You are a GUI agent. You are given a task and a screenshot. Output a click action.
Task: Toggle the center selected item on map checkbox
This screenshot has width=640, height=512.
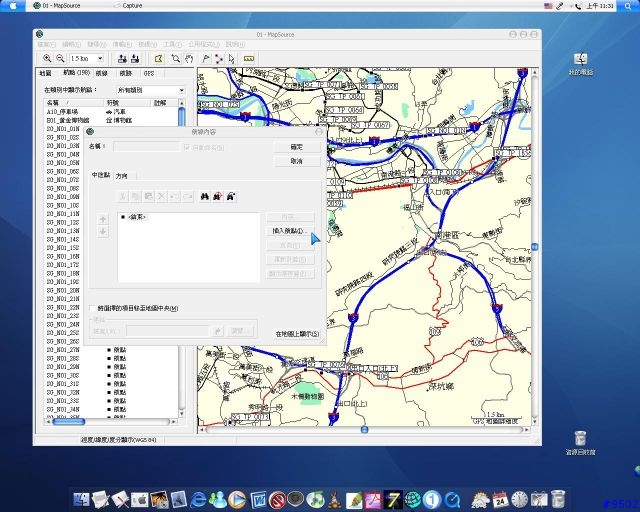(x=93, y=308)
